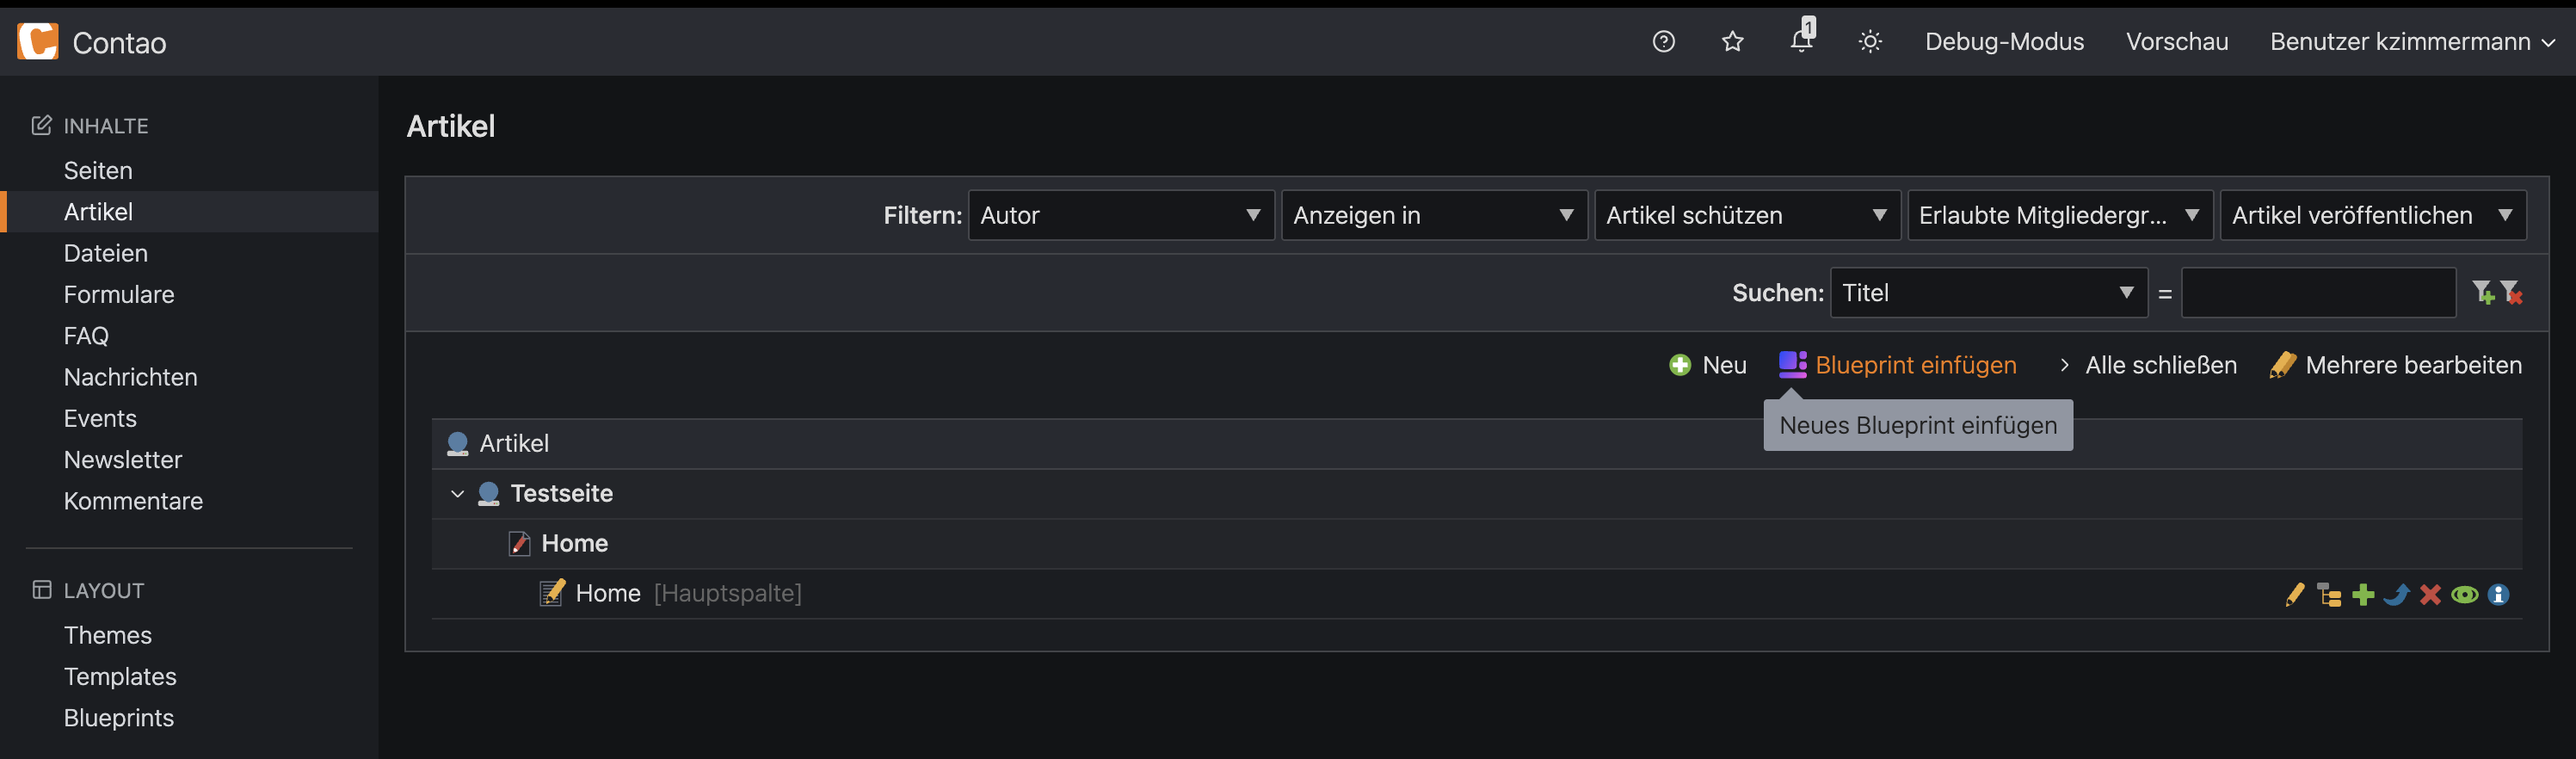Go to Nachrichten in the sidebar

coord(131,377)
